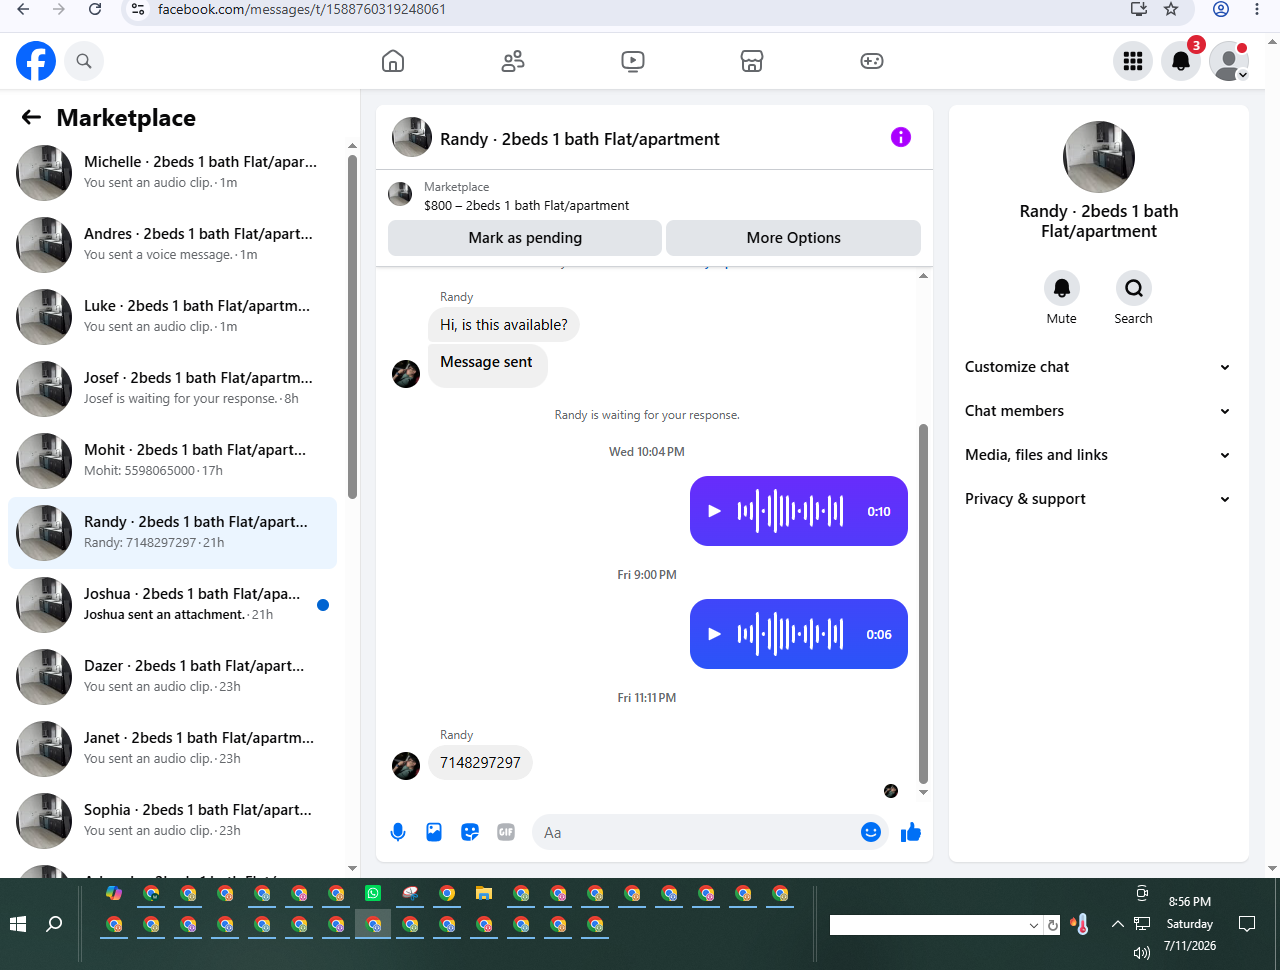Open the notifications bell with badge 3

(1181, 61)
